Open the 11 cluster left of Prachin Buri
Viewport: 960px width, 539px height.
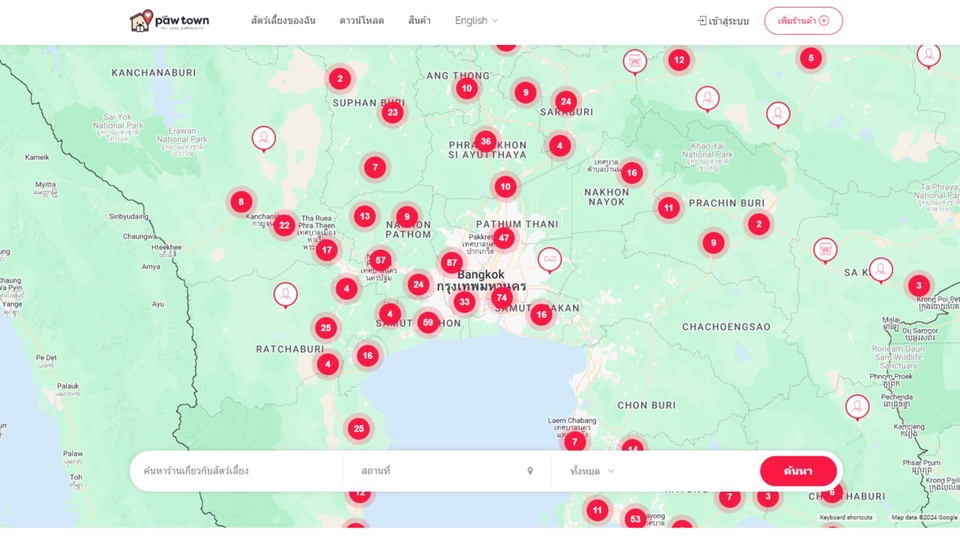pos(669,208)
